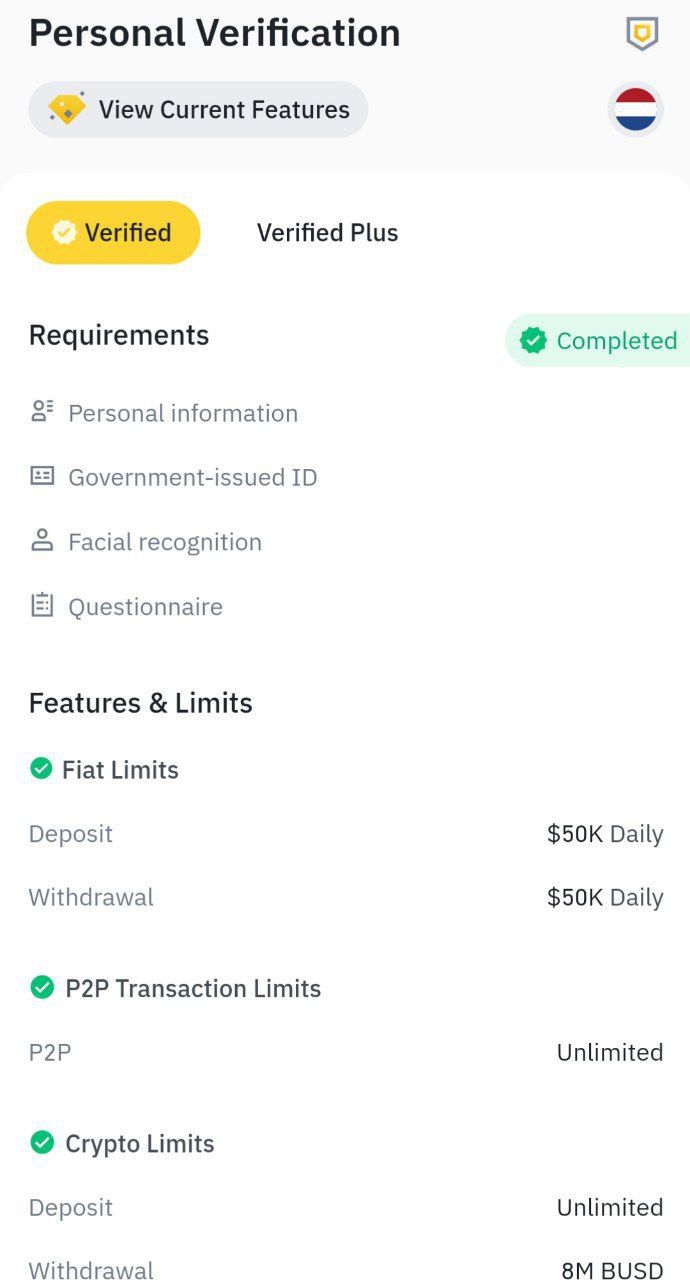Screen dimensions: 690x1280
Task: Click the Questionnaire clipboard icon
Action: pos(42,605)
